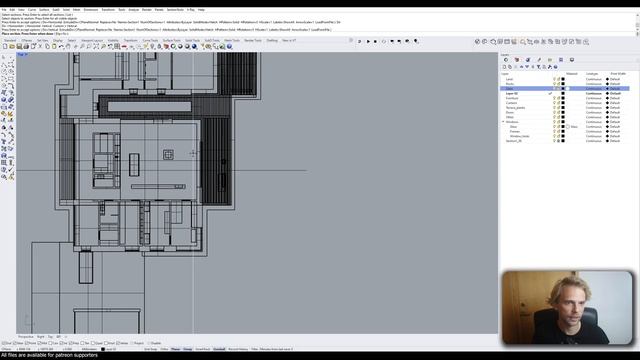This screenshot has height=360, width=640.
Task: Open the CPlane coordinate toggle in status bar
Action: [7, 349]
